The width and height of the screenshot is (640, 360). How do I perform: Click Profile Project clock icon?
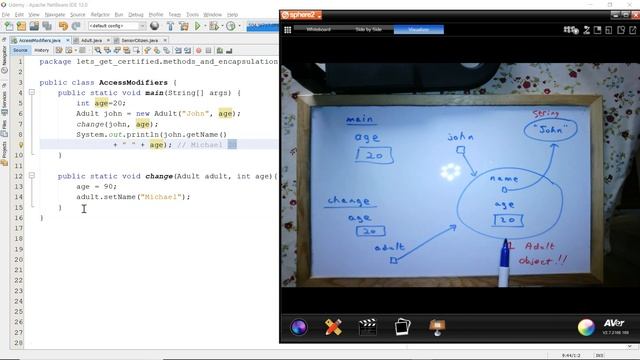point(231,26)
